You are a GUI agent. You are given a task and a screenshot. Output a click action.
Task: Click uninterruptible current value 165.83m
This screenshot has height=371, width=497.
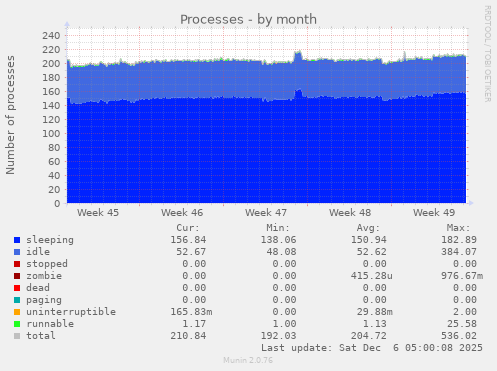[191, 312]
